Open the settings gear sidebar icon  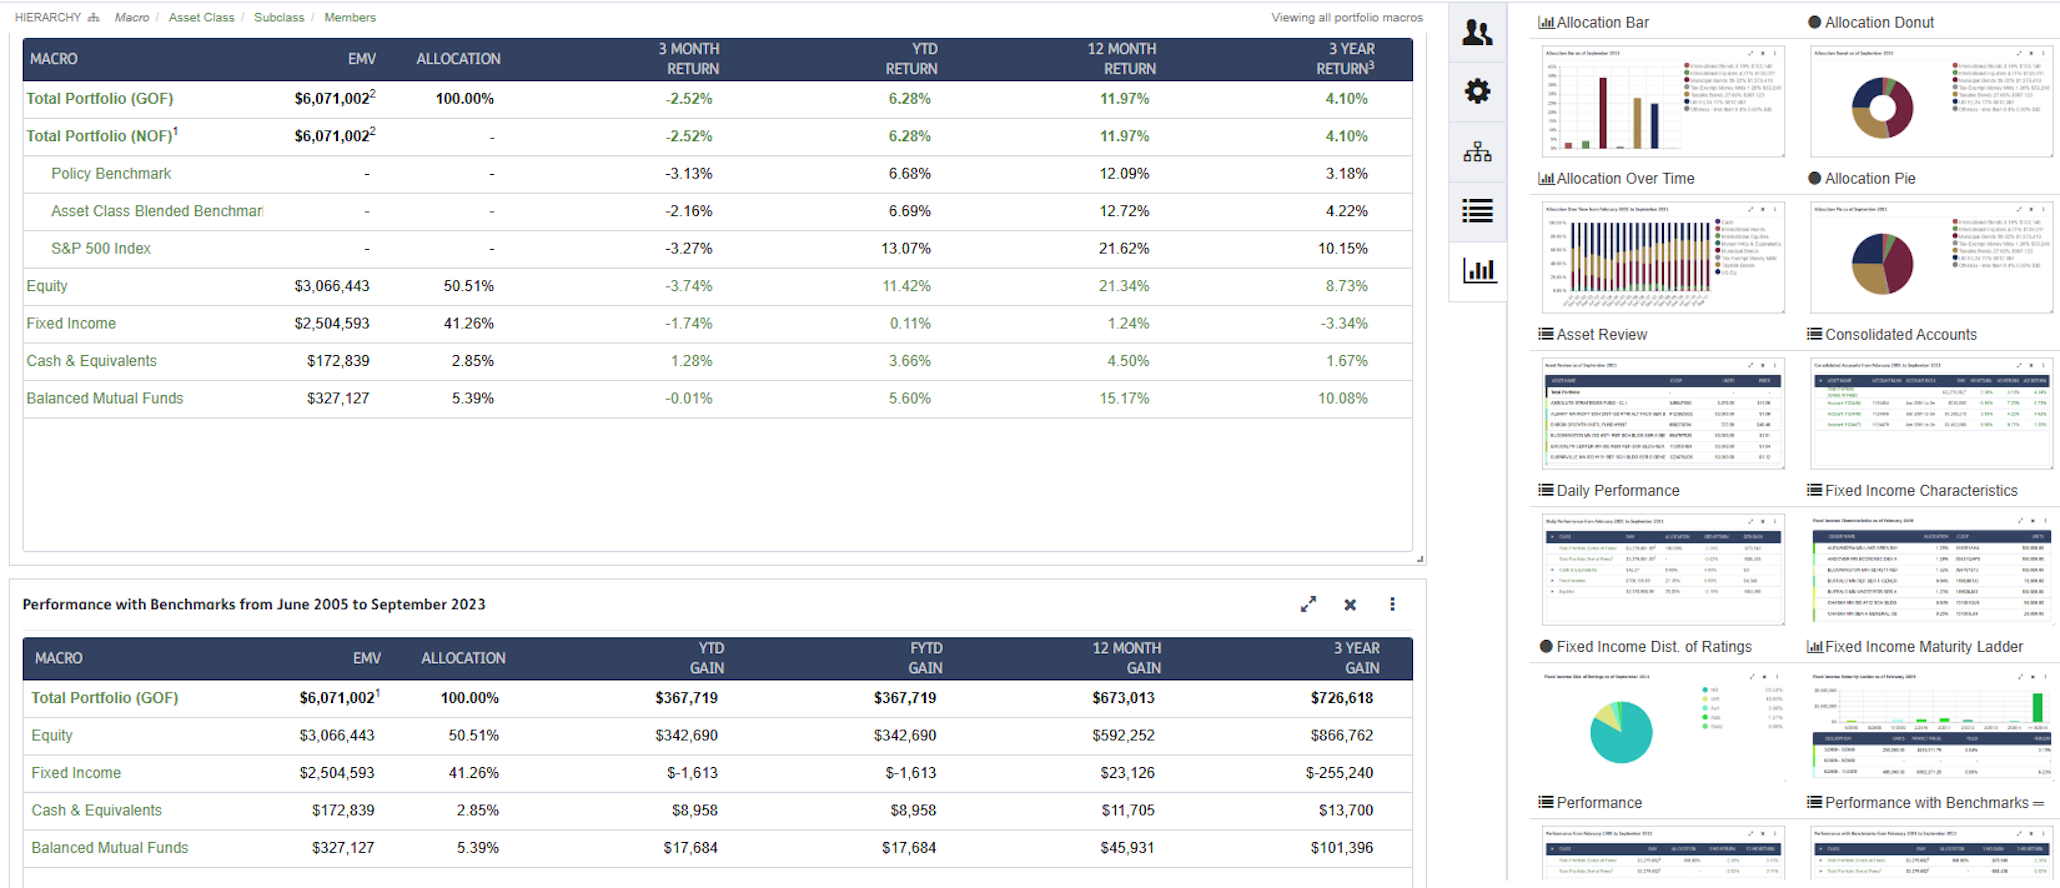click(x=1477, y=92)
